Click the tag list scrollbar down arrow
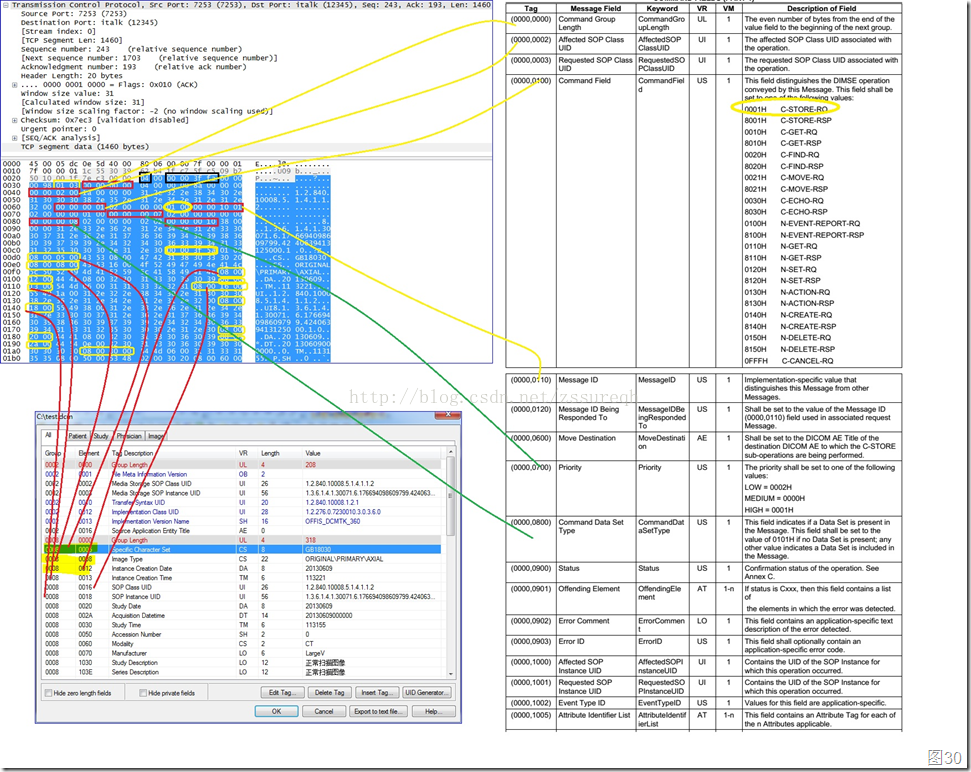The width and height of the screenshot is (971, 772). pos(450,674)
